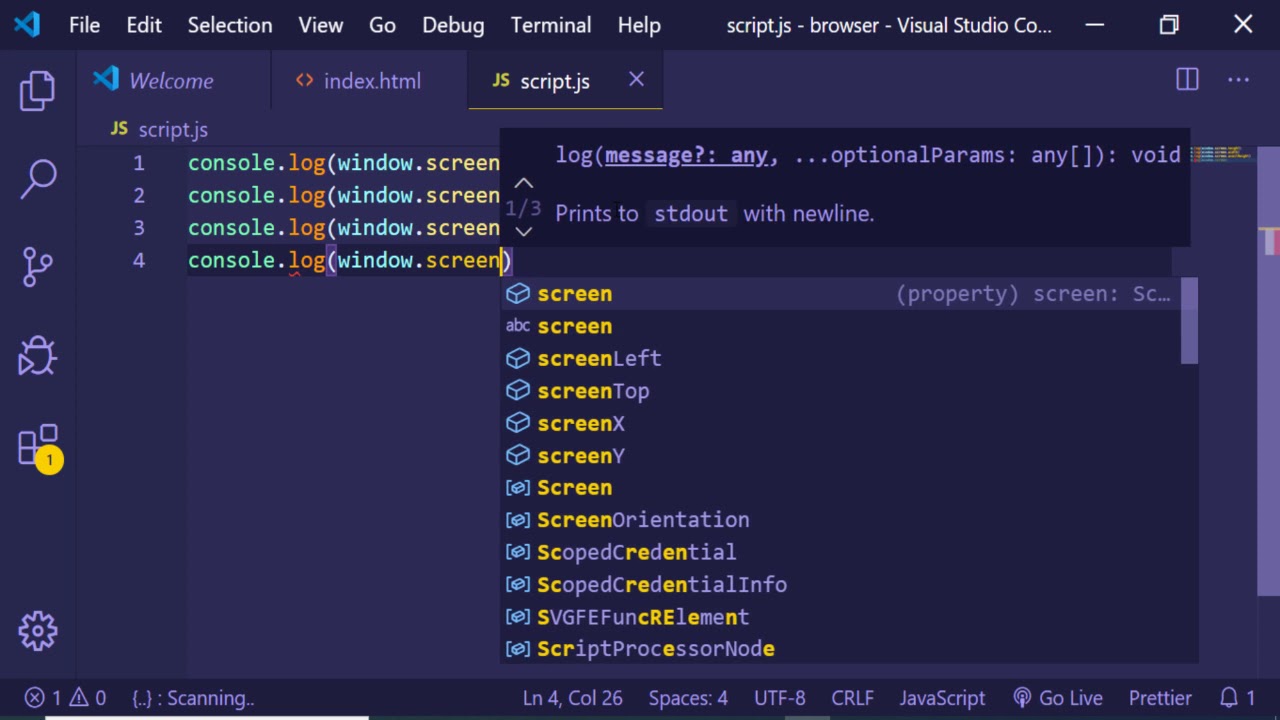Screen dimensions: 1280x720
Task: Open the editor More Actions ellipsis
Action: tap(1238, 80)
